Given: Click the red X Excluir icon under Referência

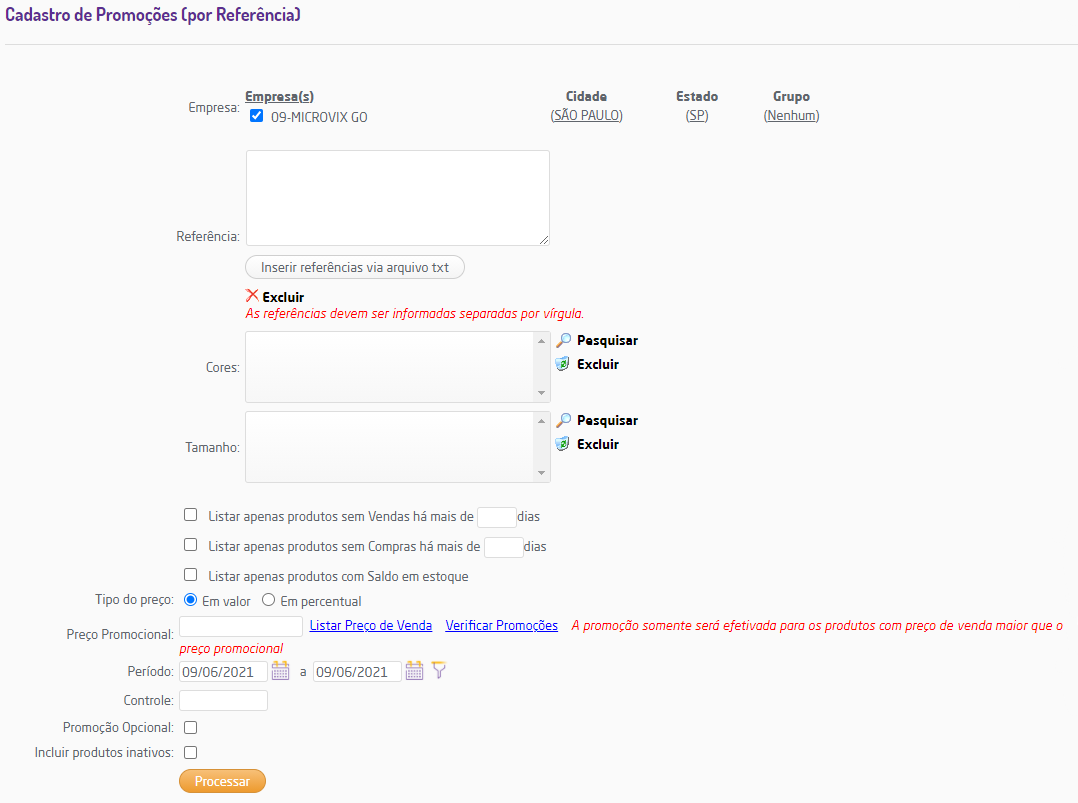Looking at the screenshot, I should 252,296.
